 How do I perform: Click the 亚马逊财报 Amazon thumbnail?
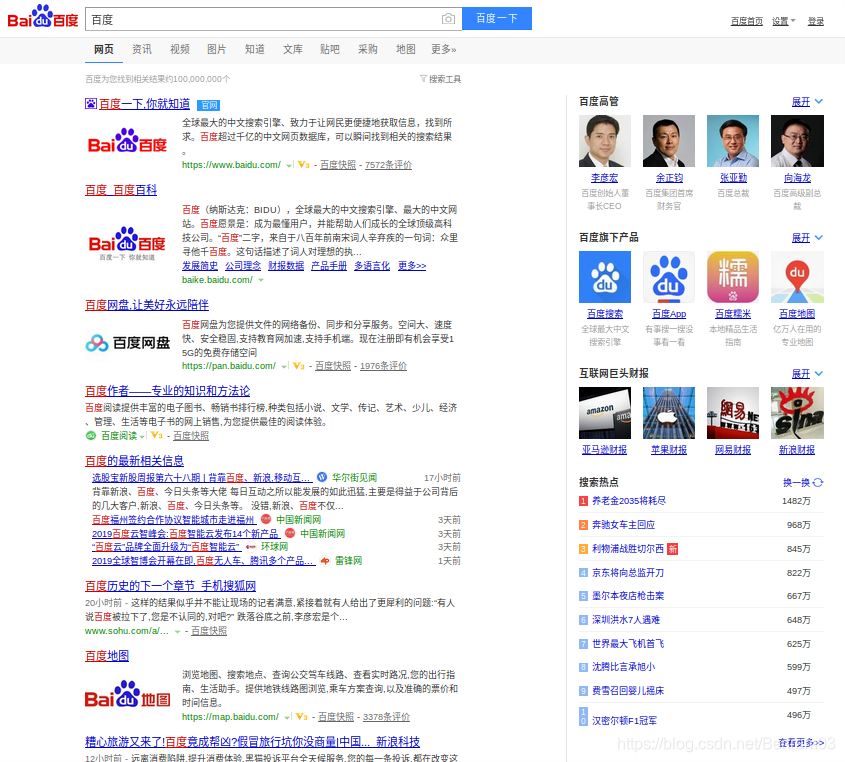coord(605,413)
